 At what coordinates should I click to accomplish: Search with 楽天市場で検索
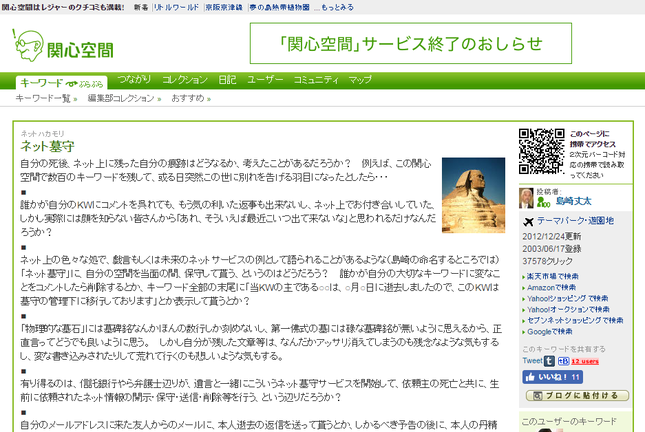[x=553, y=276]
